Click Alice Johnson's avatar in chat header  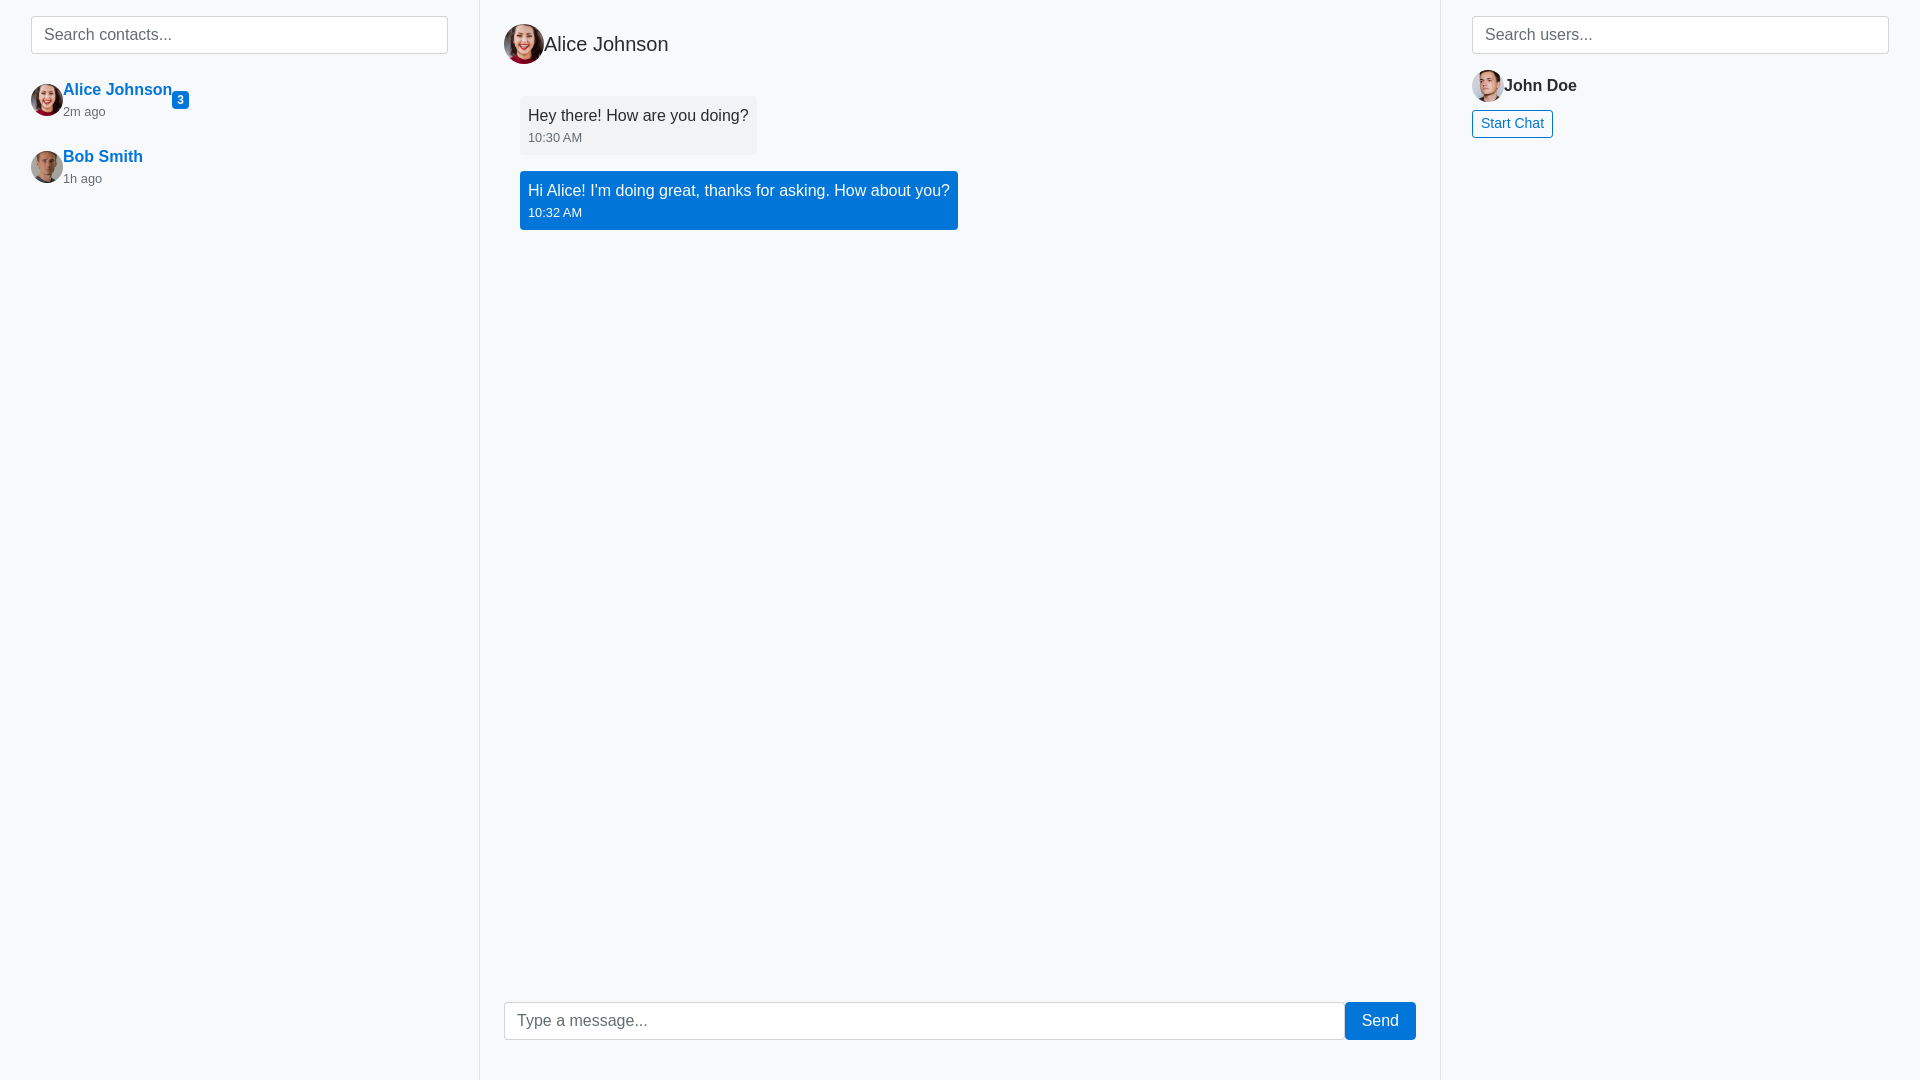coord(524,44)
